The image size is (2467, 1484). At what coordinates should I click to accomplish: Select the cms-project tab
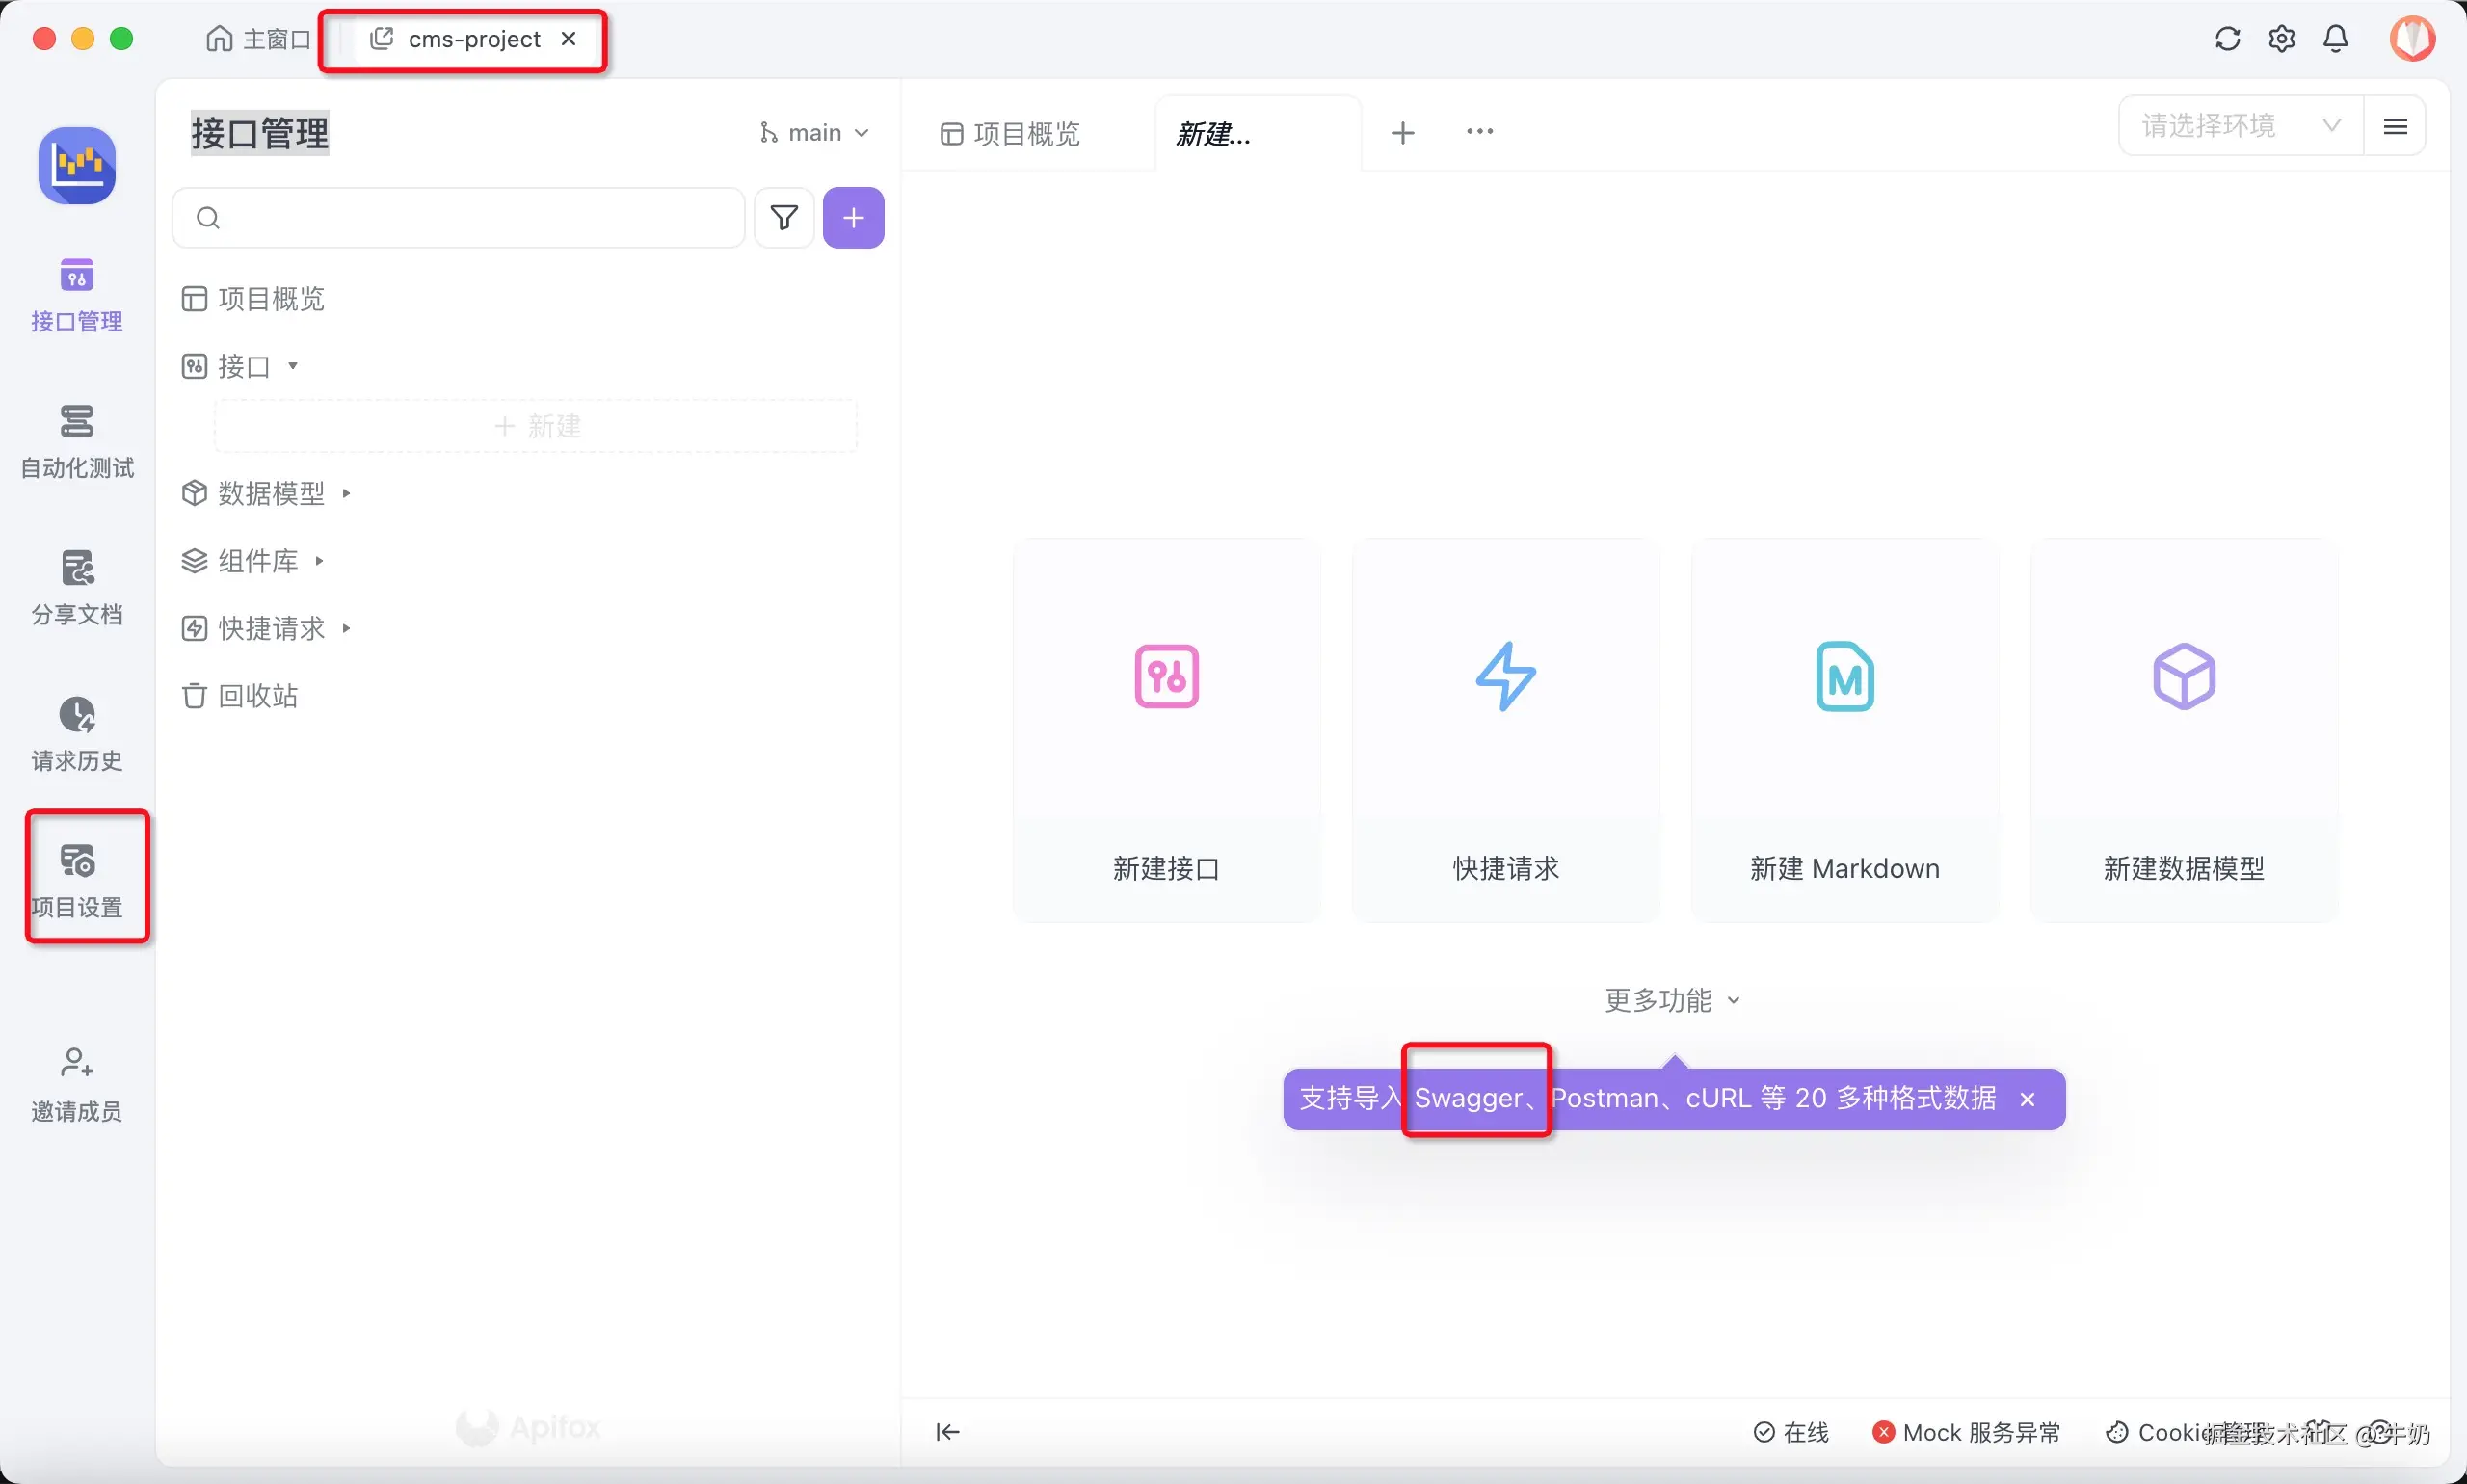tap(472, 39)
